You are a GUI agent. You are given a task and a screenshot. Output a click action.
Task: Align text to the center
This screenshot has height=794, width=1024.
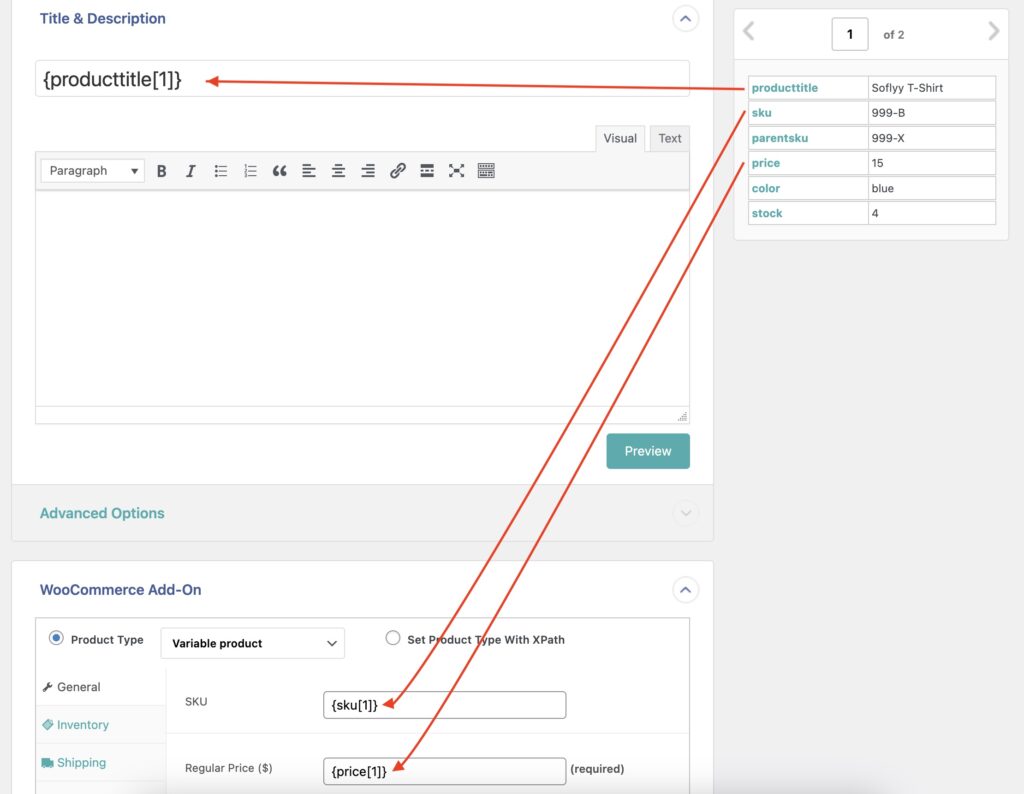point(337,170)
